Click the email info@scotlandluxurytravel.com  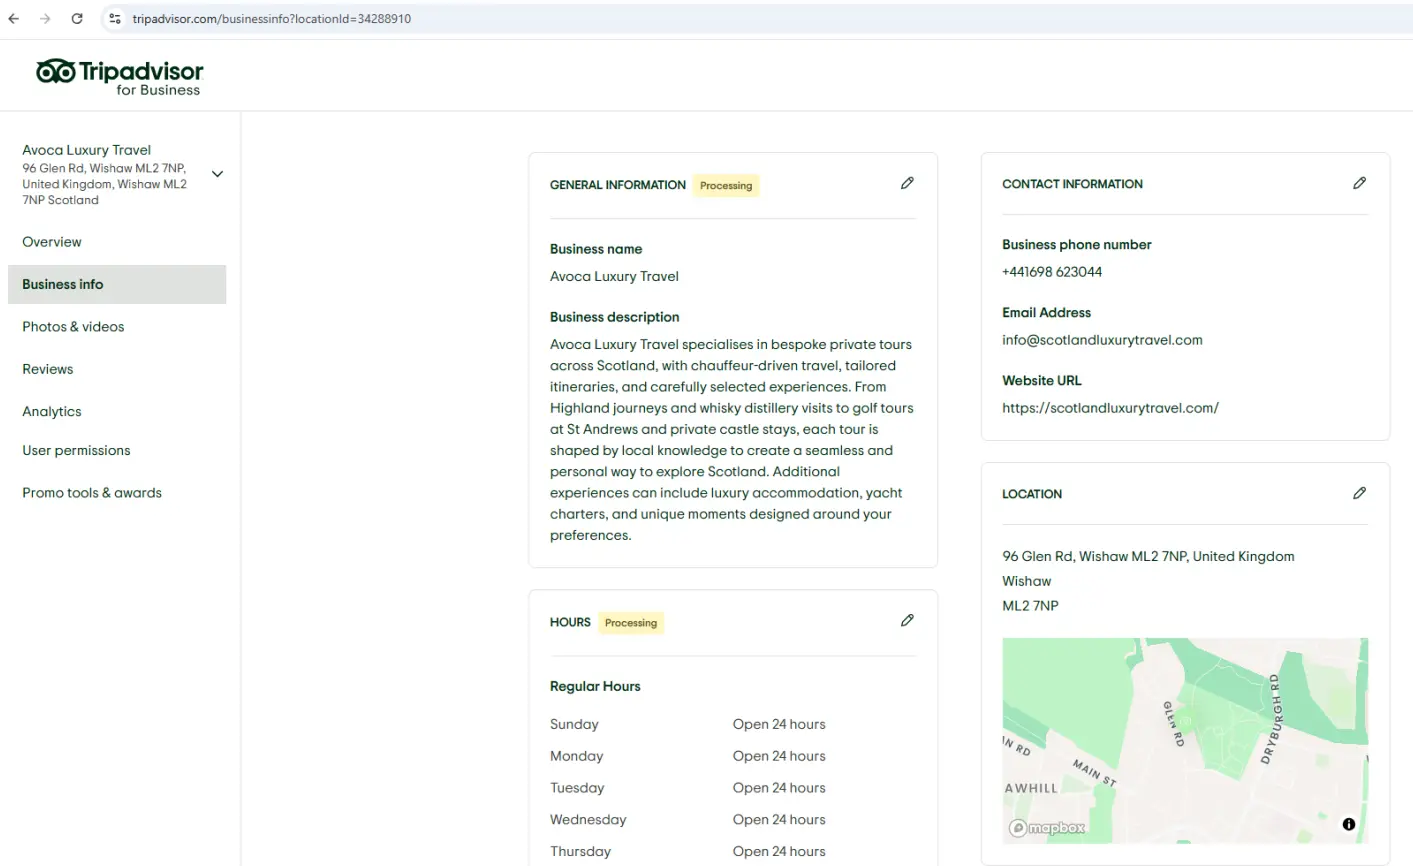tap(1102, 340)
